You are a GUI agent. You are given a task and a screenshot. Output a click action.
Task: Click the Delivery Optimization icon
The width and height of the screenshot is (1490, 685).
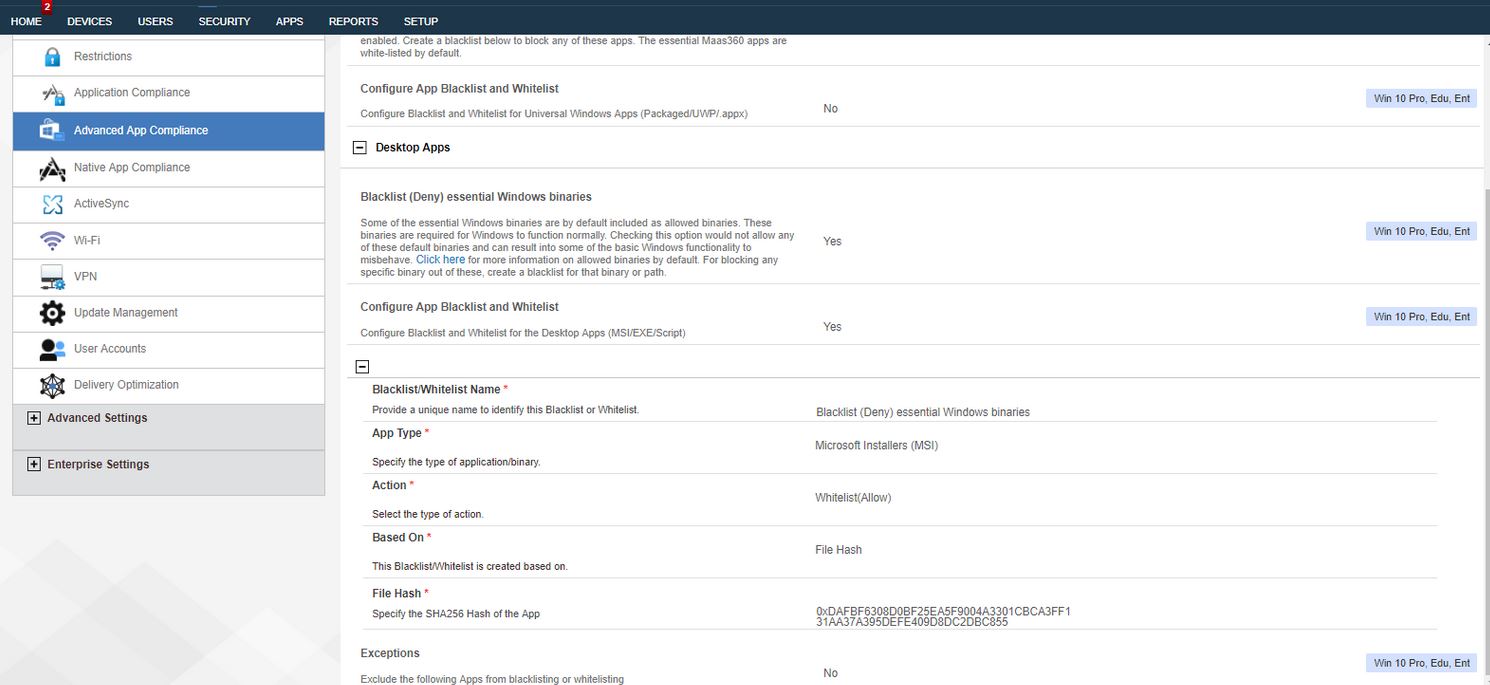coord(53,385)
